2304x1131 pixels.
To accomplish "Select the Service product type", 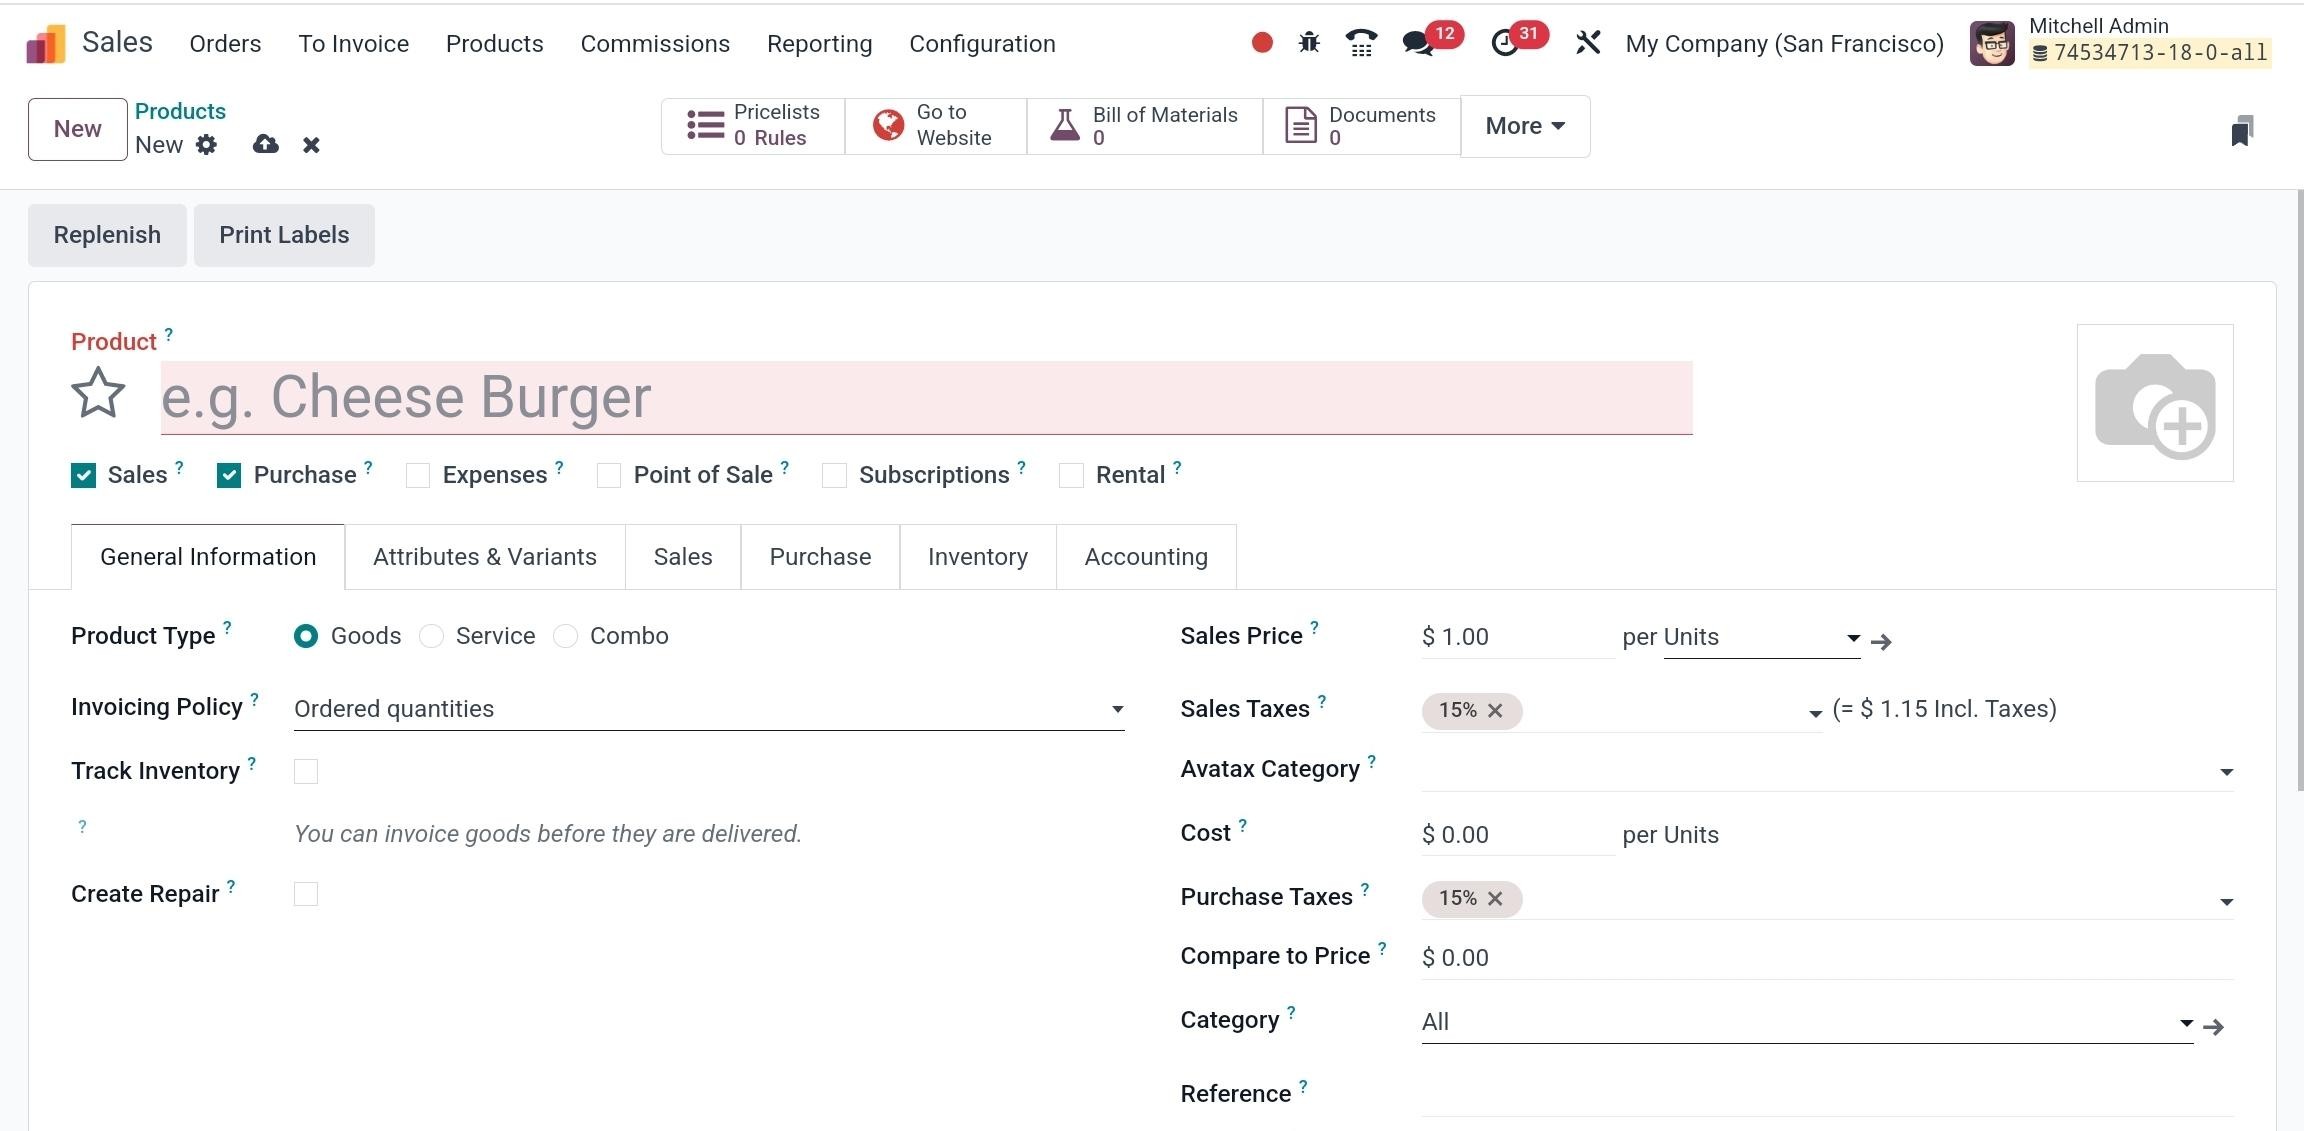I will pyautogui.click(x=432, y=637).
